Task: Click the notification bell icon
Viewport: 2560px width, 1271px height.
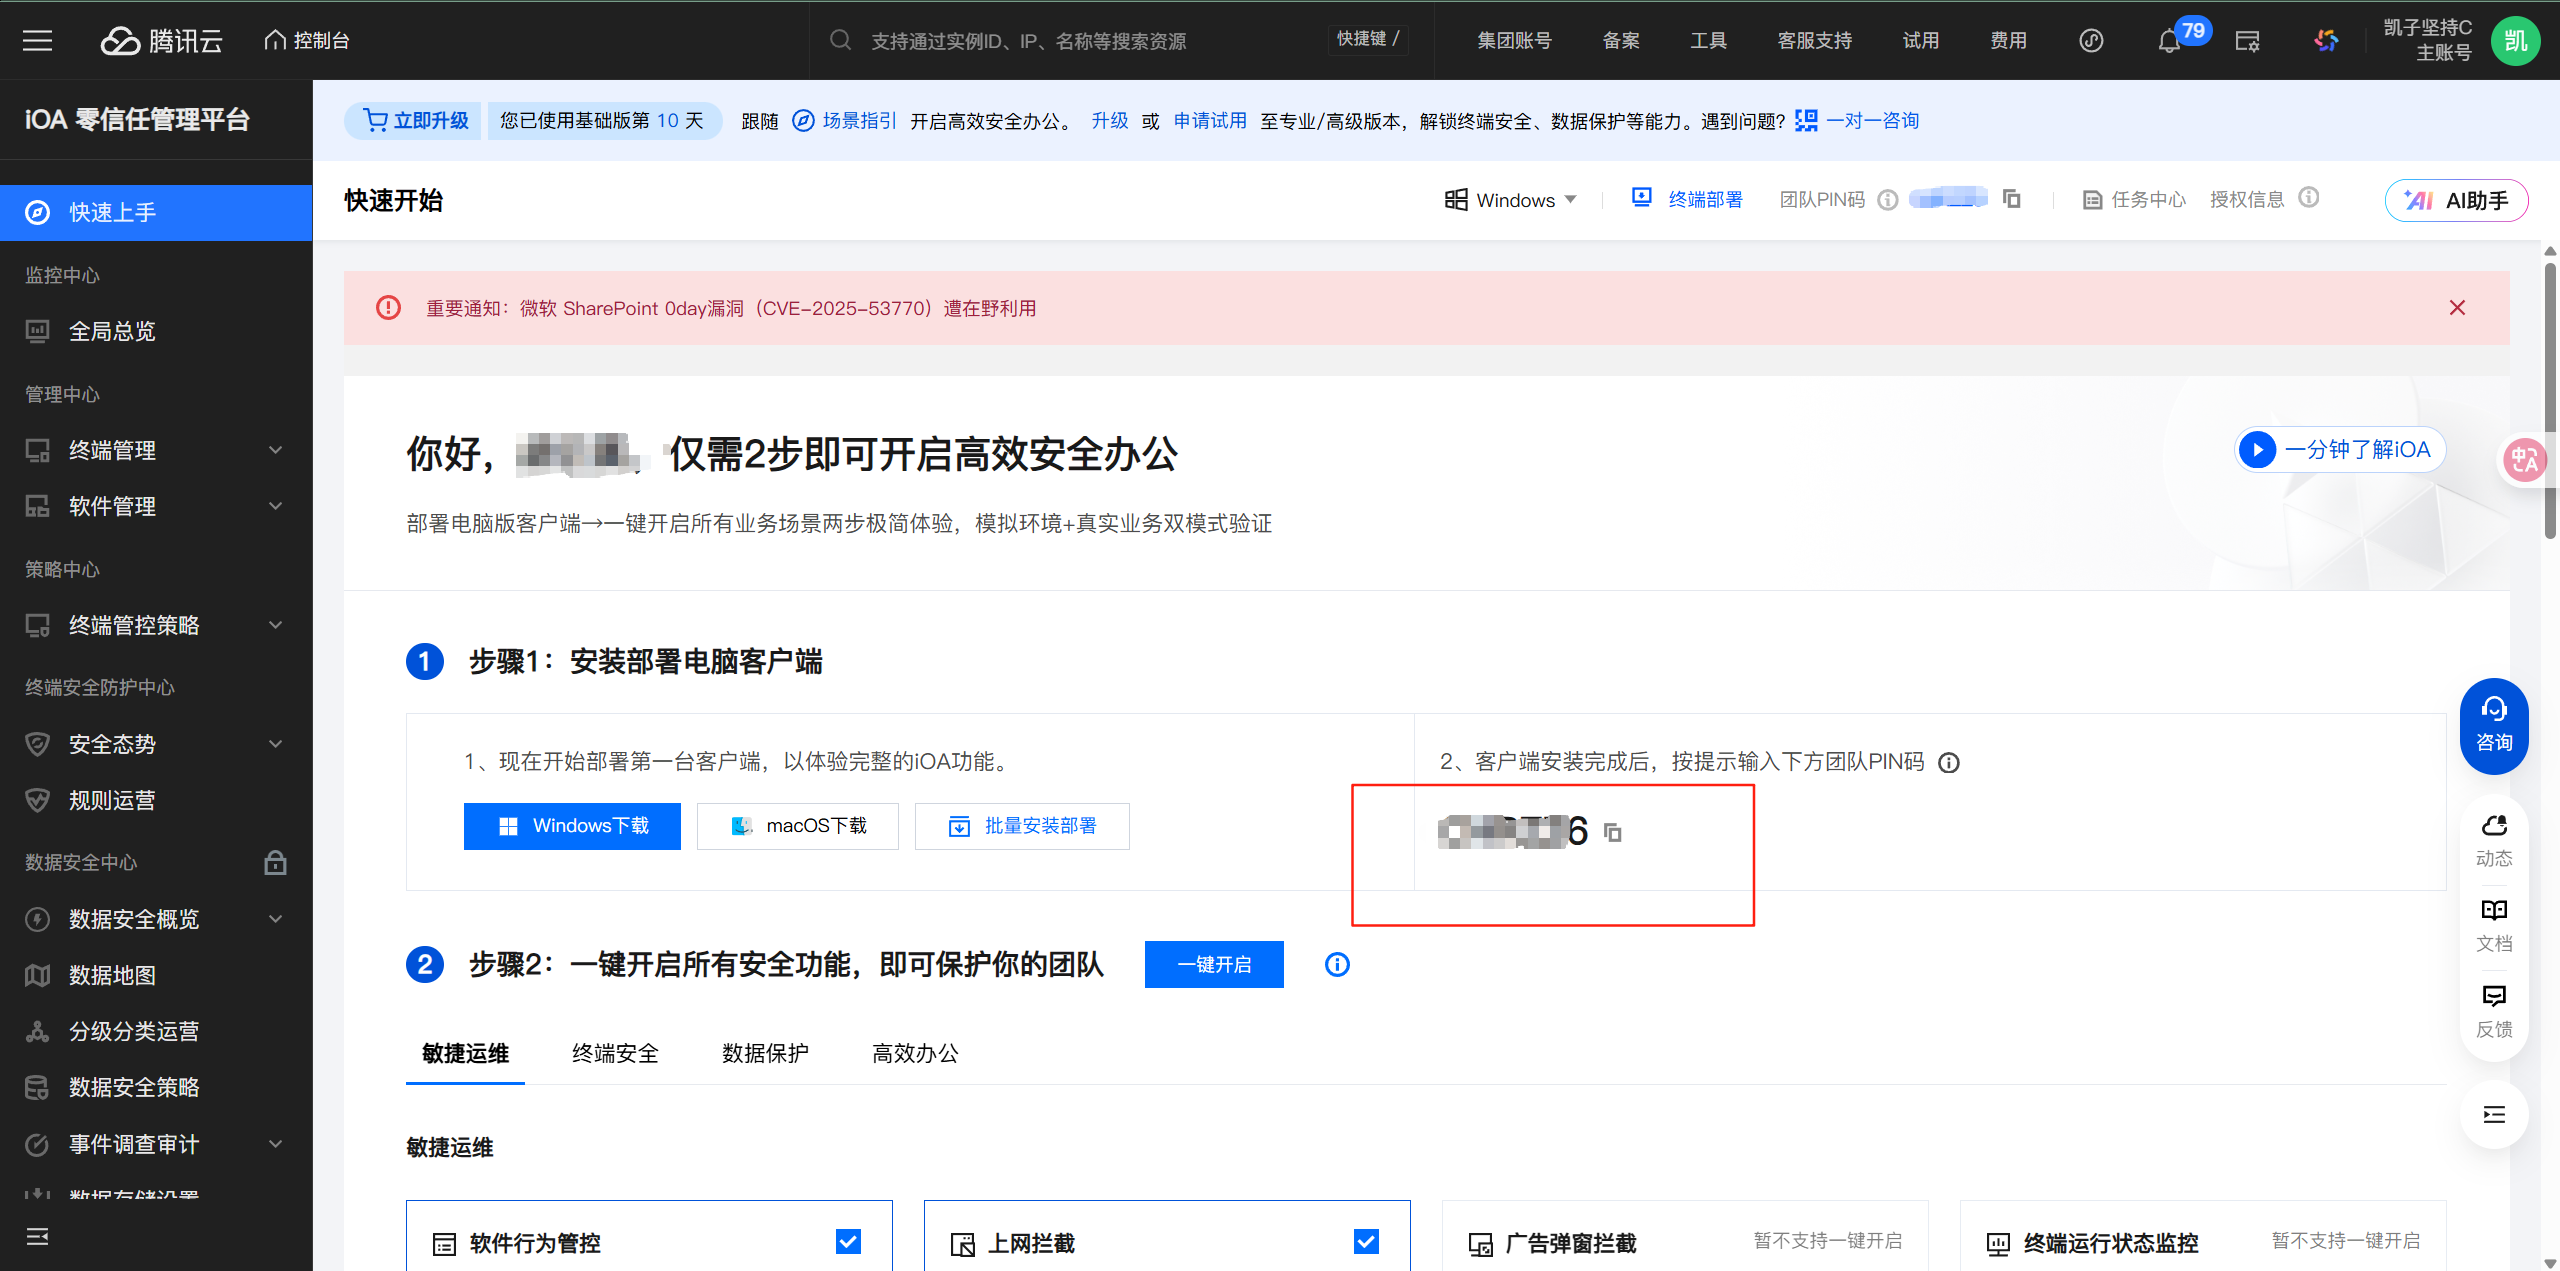Action: click(2168, 41)
